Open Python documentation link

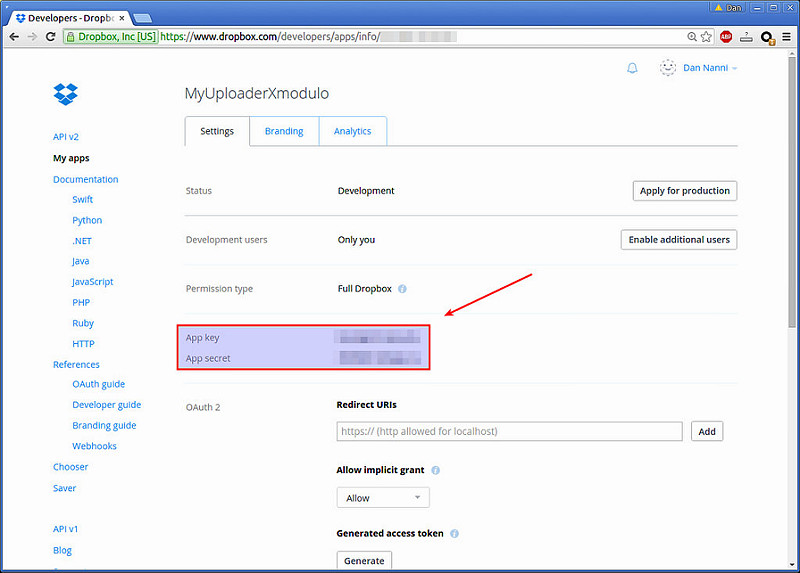87,220
